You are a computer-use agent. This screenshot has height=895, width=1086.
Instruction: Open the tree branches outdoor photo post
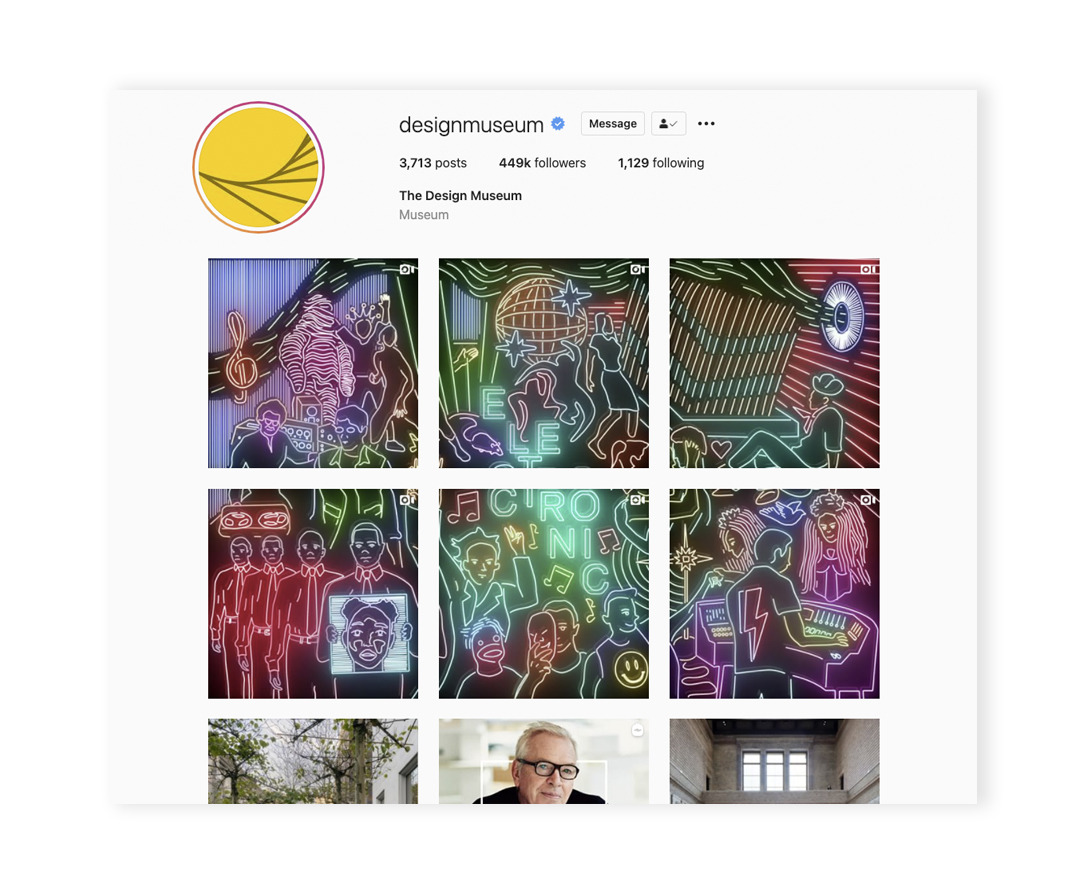(x=313, y=761)
